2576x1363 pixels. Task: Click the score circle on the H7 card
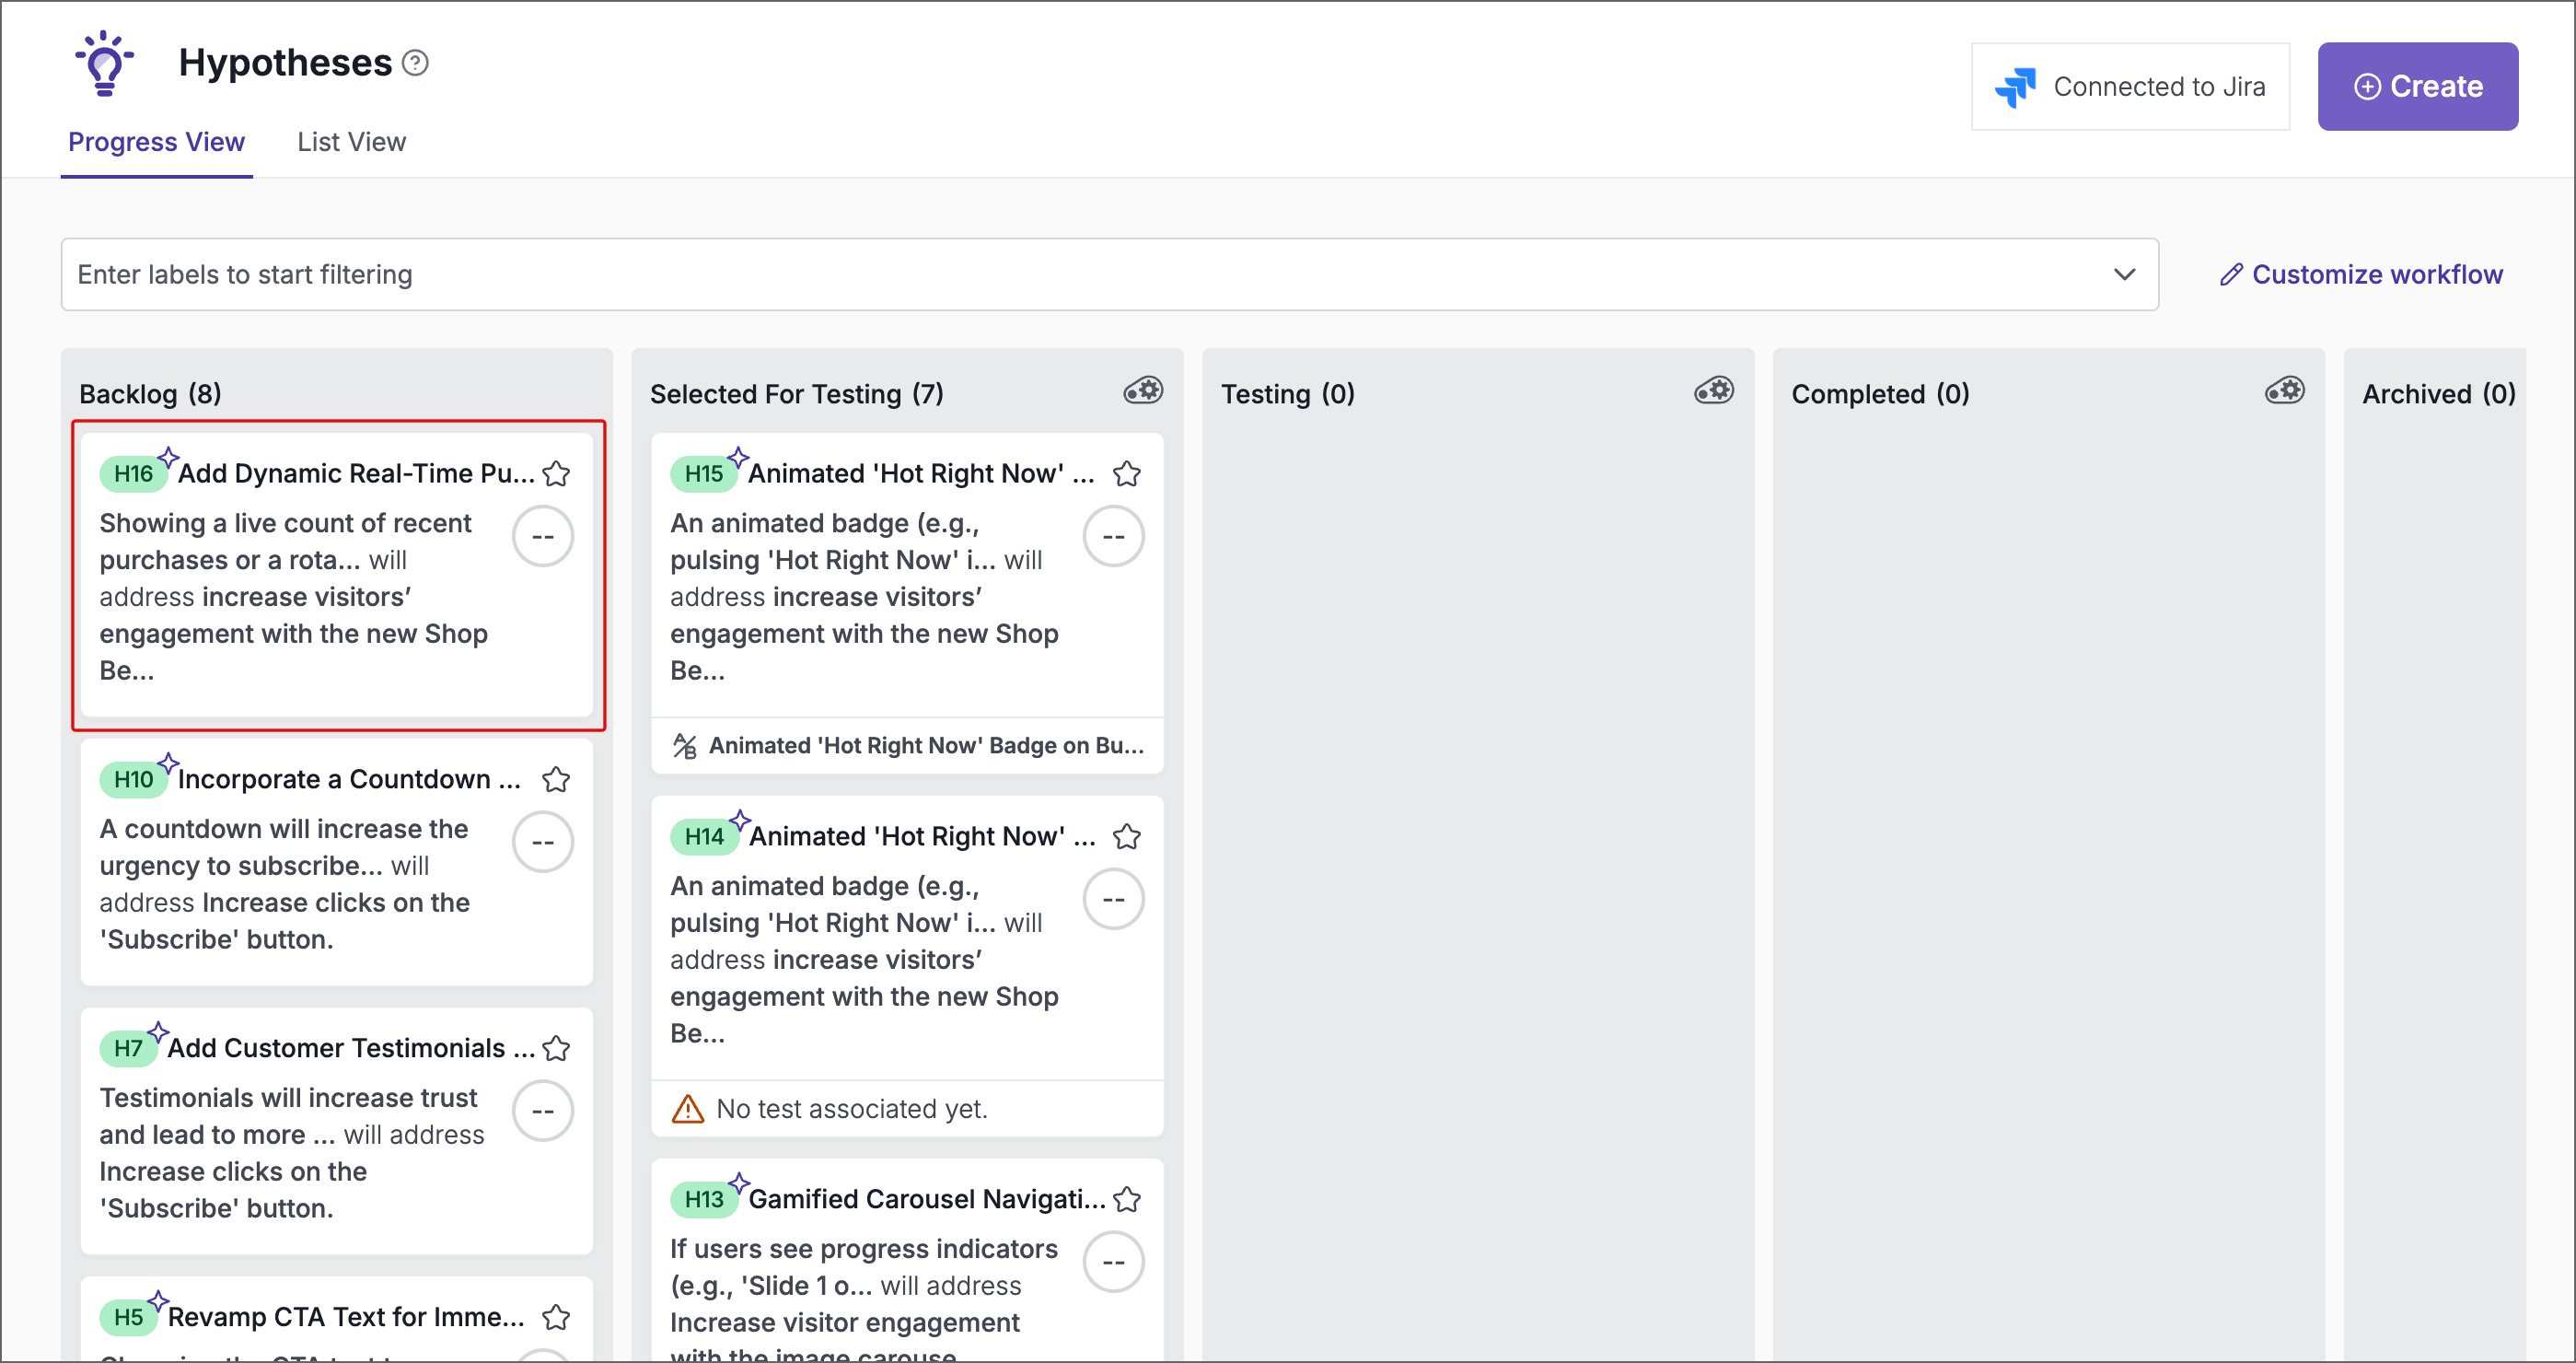543,1112
